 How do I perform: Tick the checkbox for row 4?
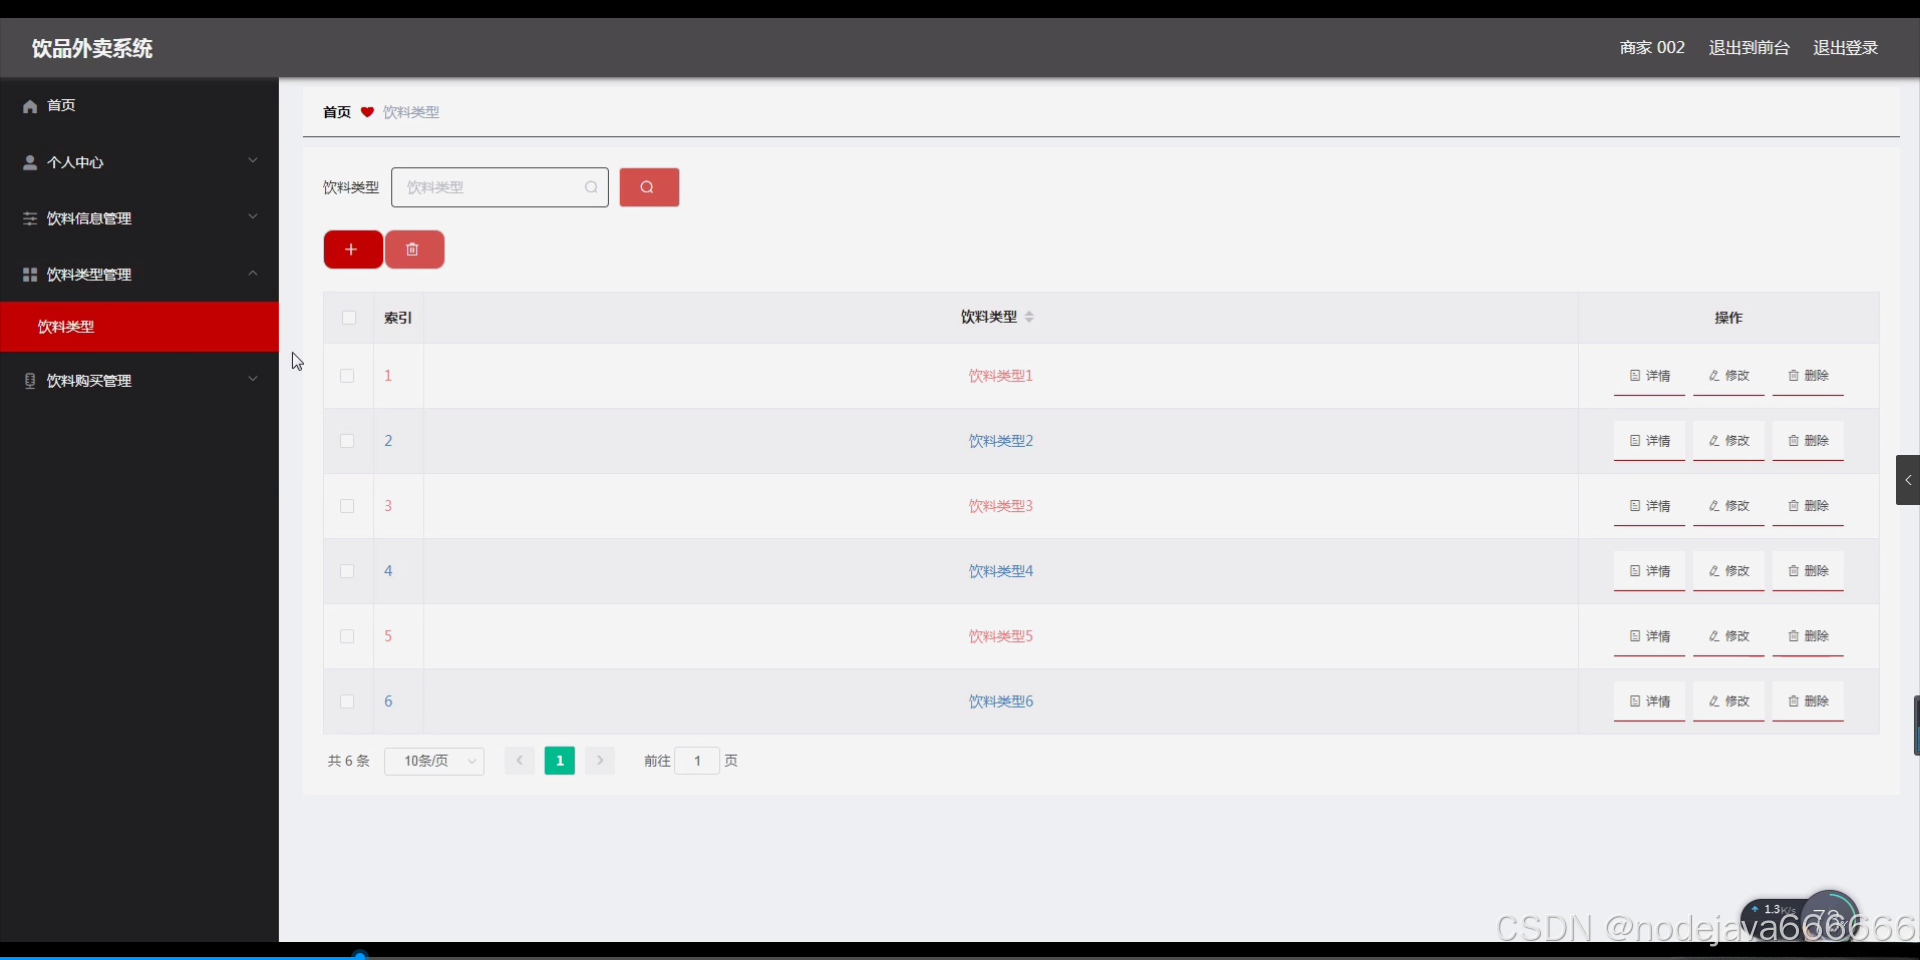click(x=347, y=571)
